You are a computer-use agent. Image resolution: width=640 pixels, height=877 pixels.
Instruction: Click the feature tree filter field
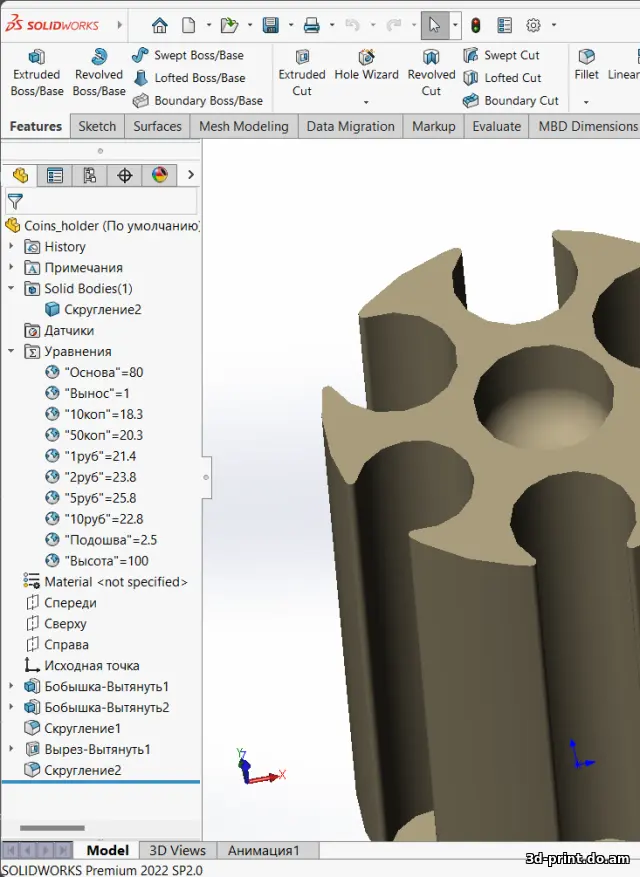(105, 201)
